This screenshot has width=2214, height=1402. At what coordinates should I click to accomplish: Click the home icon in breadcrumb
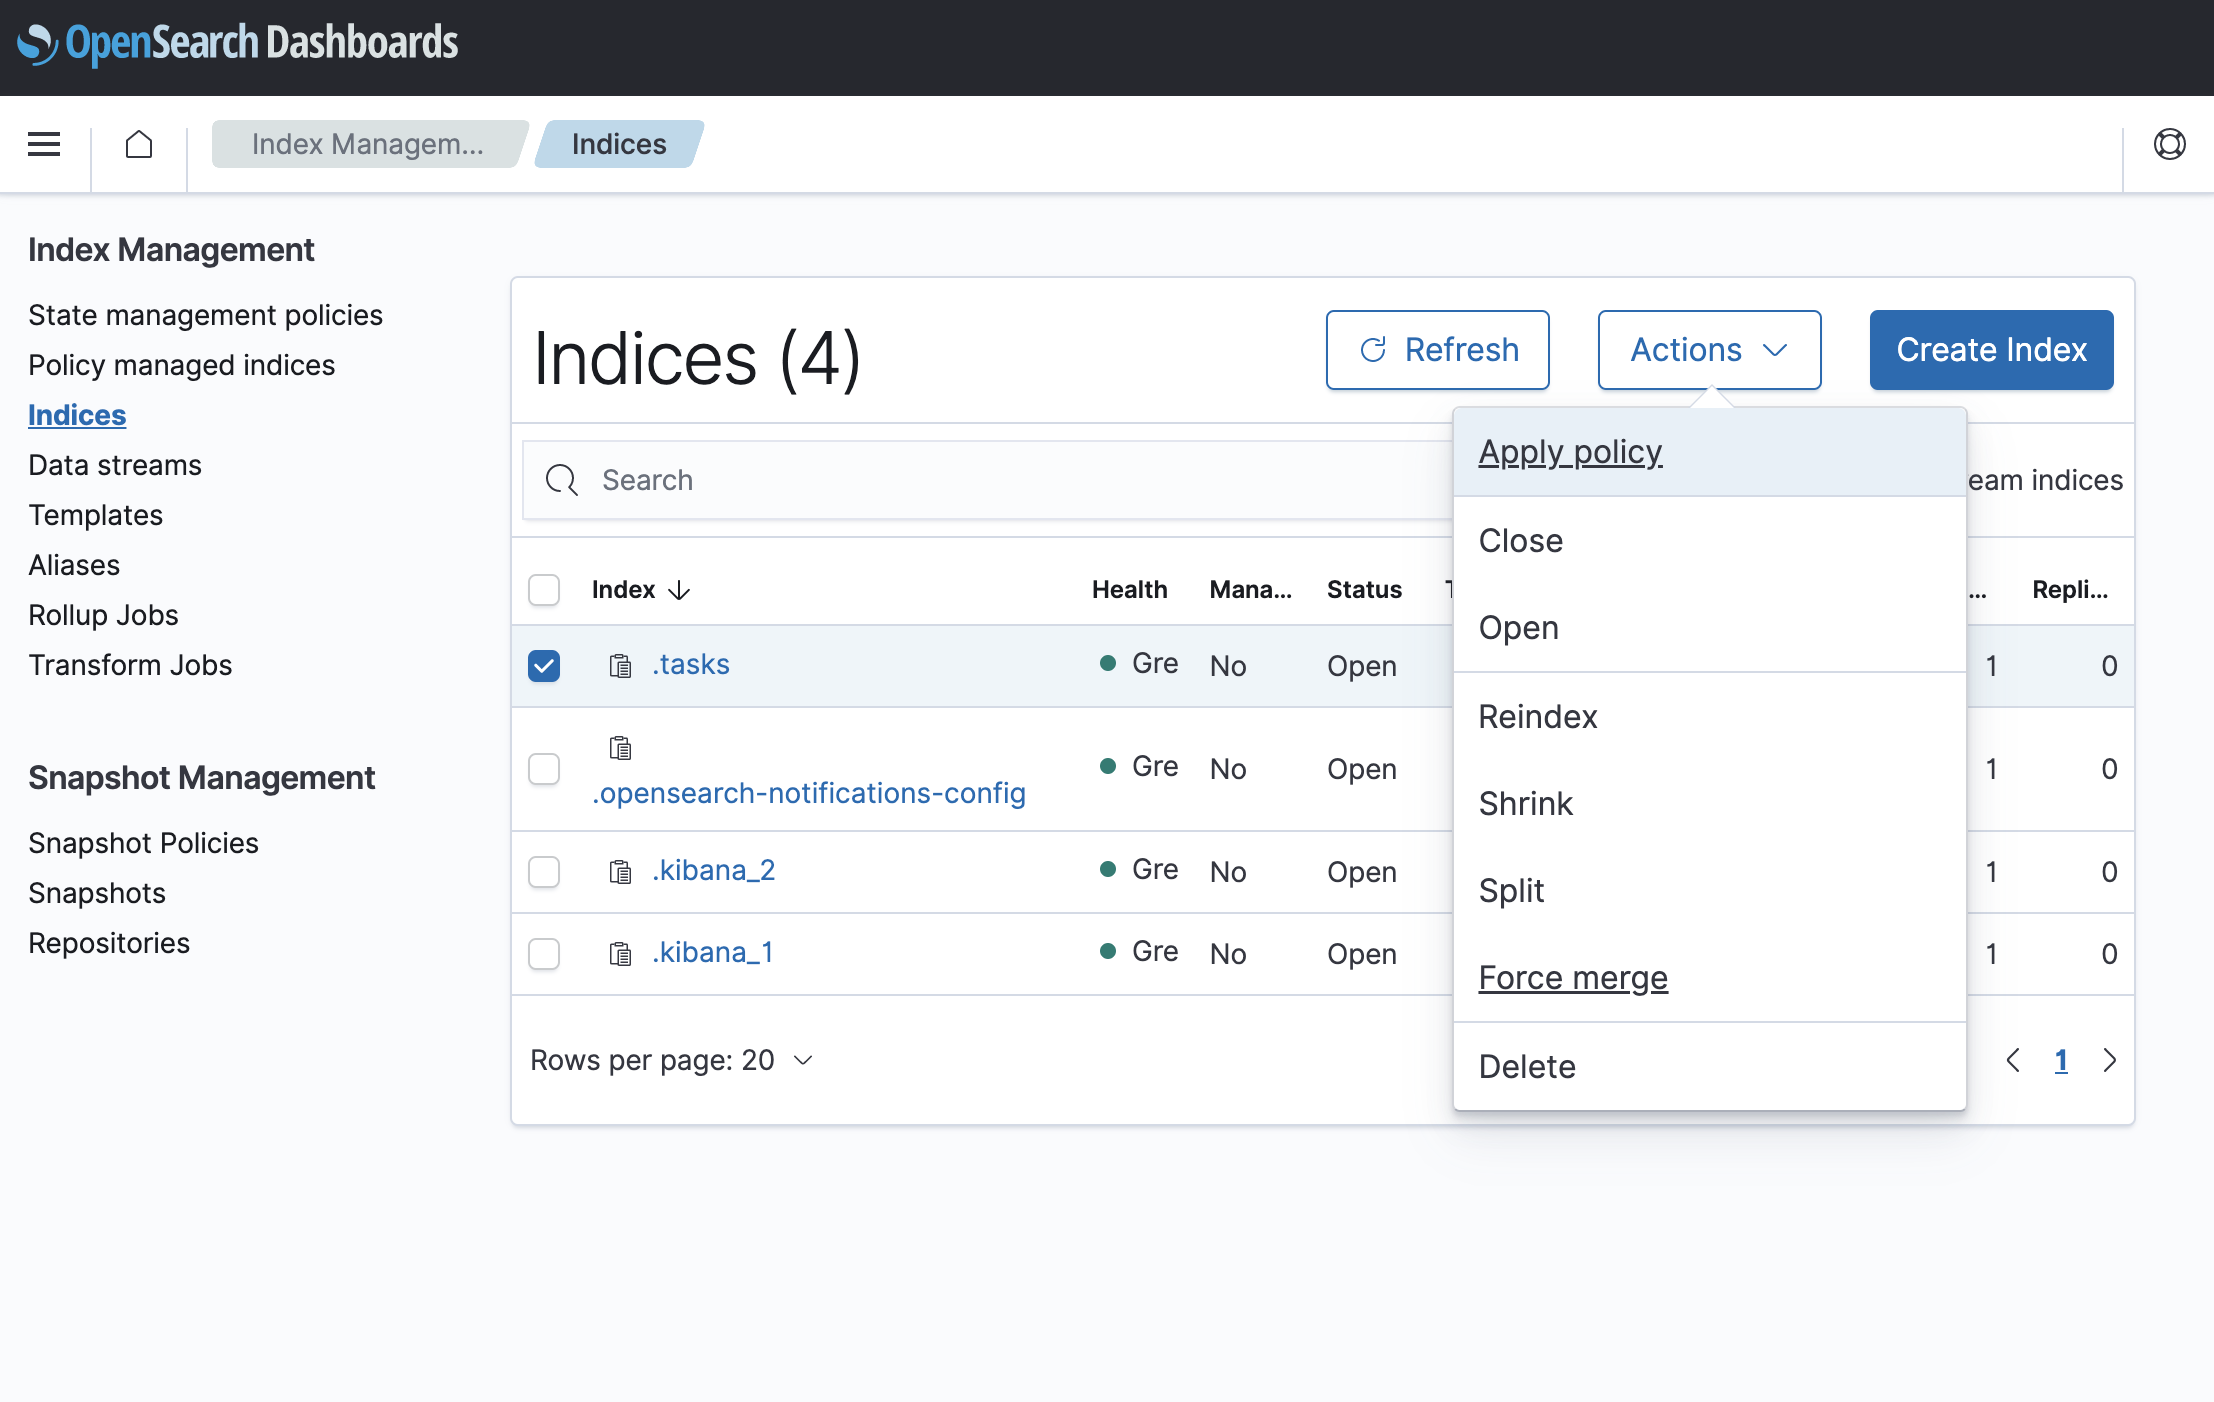139,144
